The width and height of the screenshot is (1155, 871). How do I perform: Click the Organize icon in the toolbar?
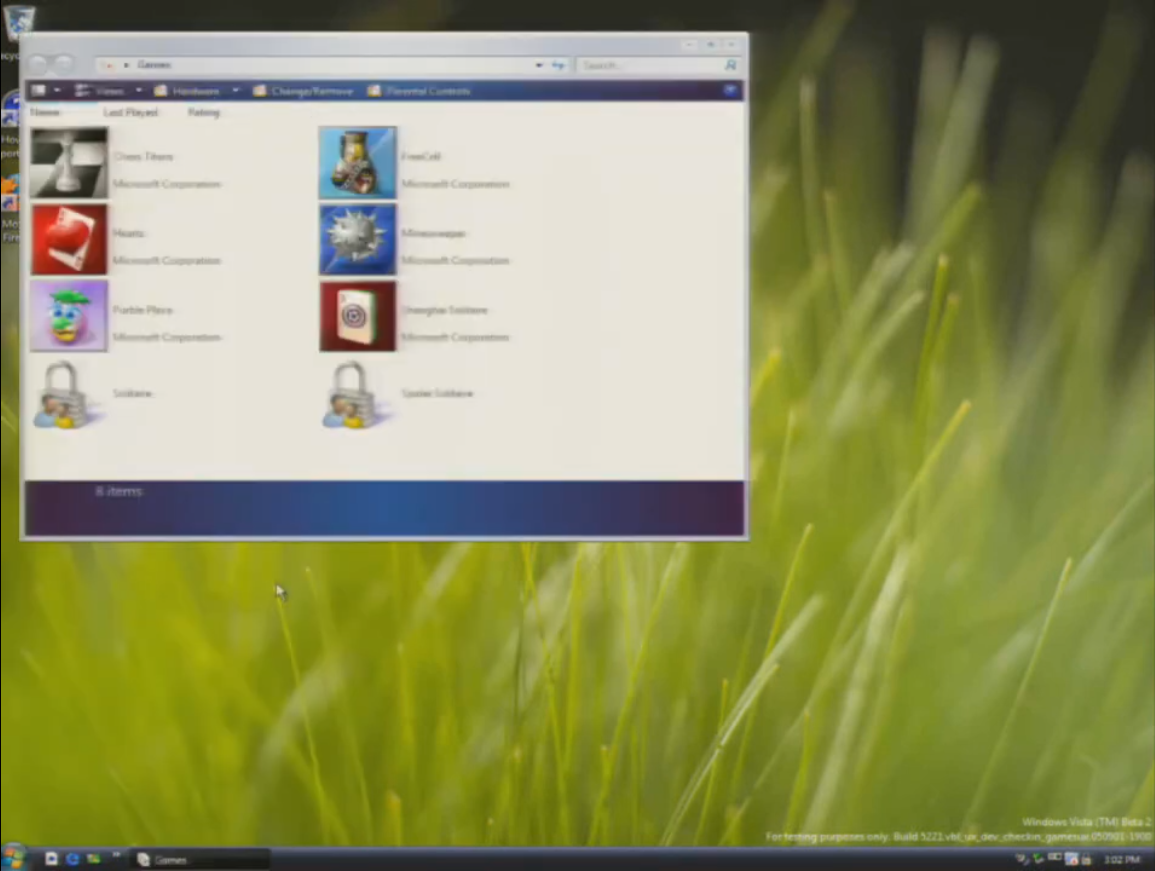pos(38,91)
